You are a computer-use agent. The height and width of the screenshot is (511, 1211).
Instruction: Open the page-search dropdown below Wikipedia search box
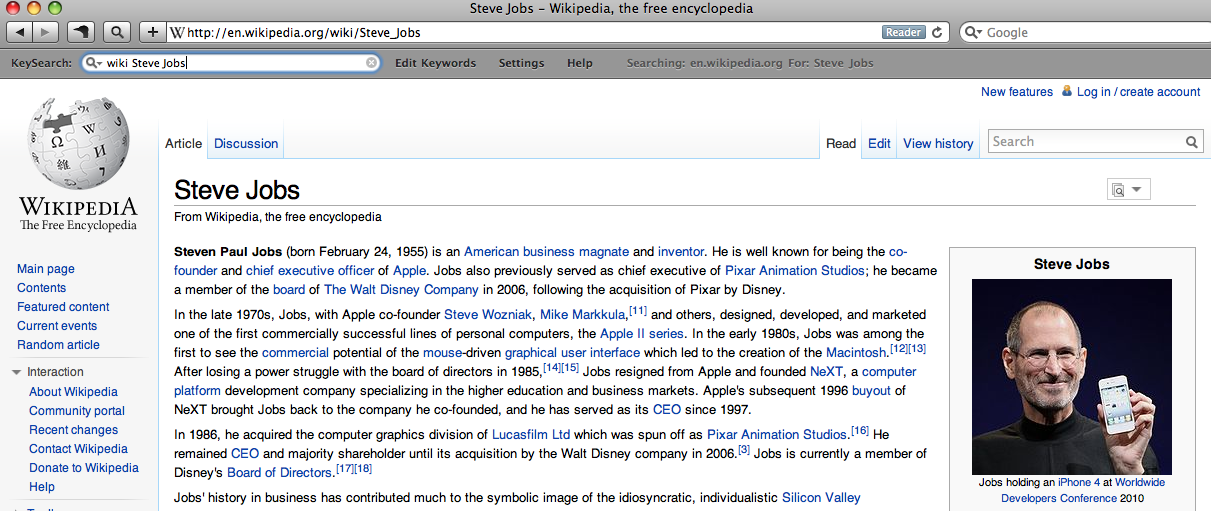click(x=1129, y=189)
